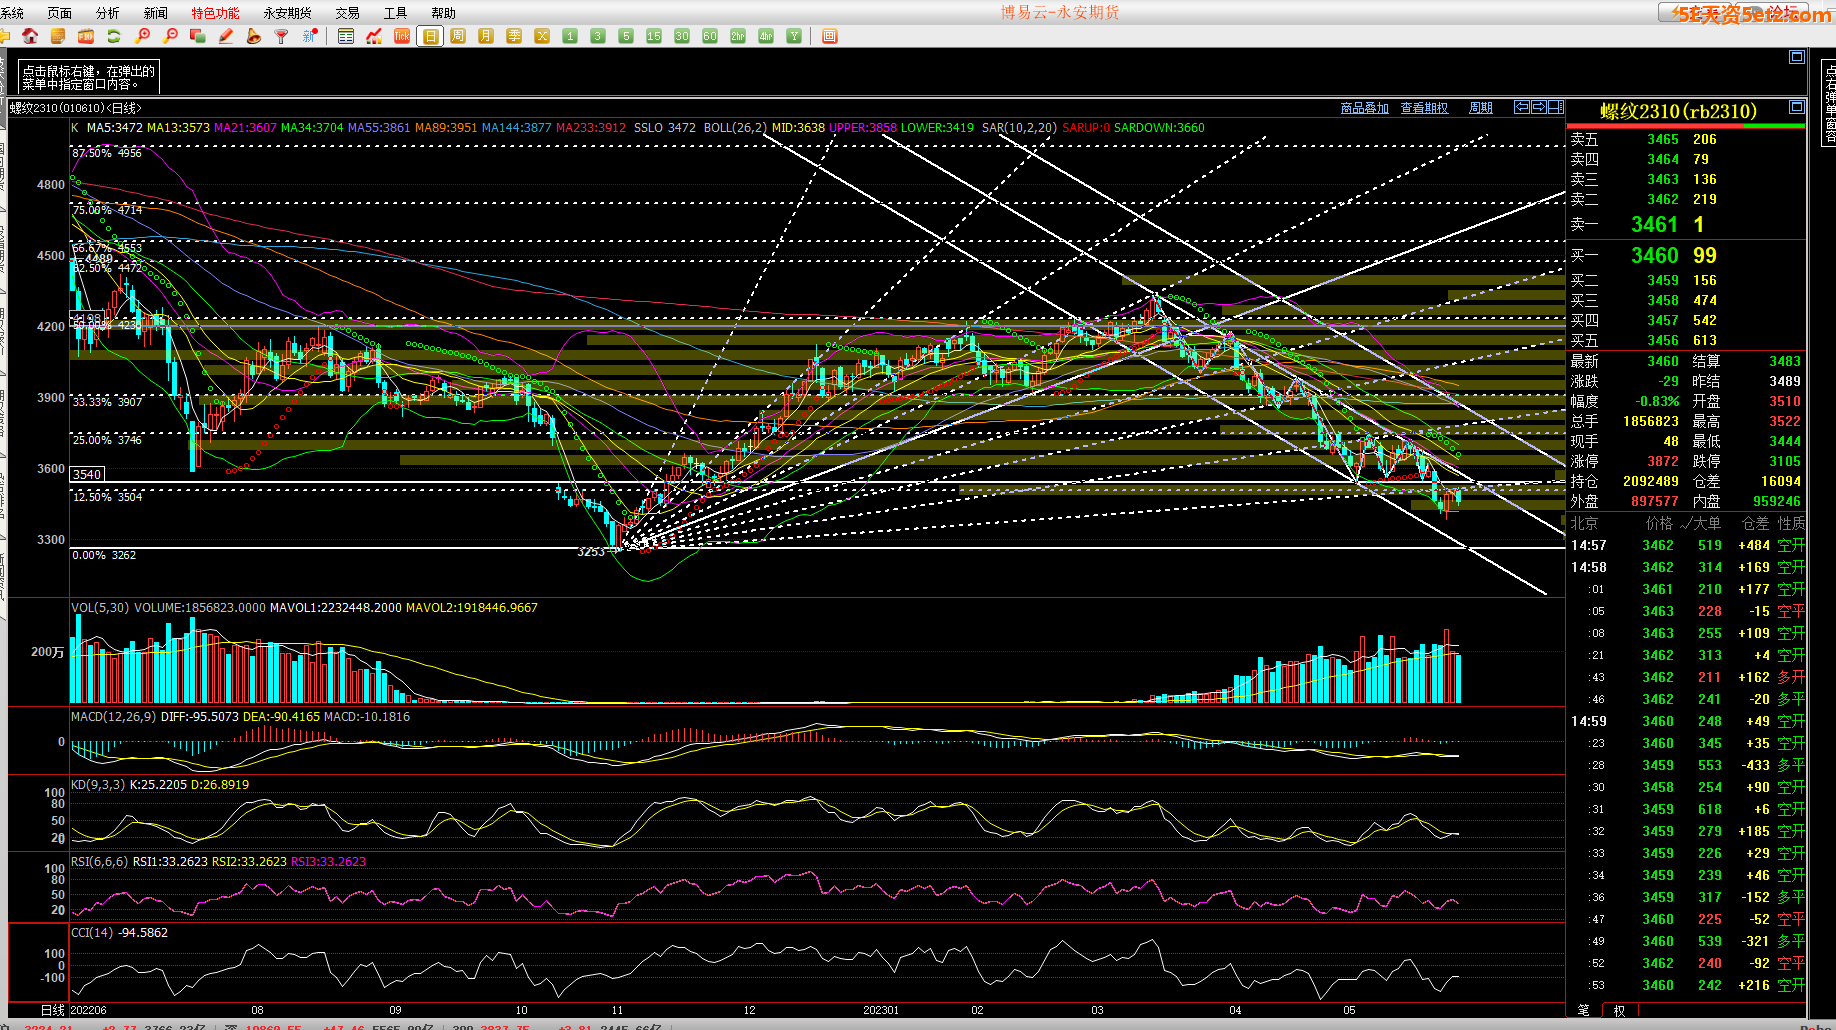Click the zoom in magnifier icon
The width and height of the screenshot is (1836, 1030).
[142, 36]
